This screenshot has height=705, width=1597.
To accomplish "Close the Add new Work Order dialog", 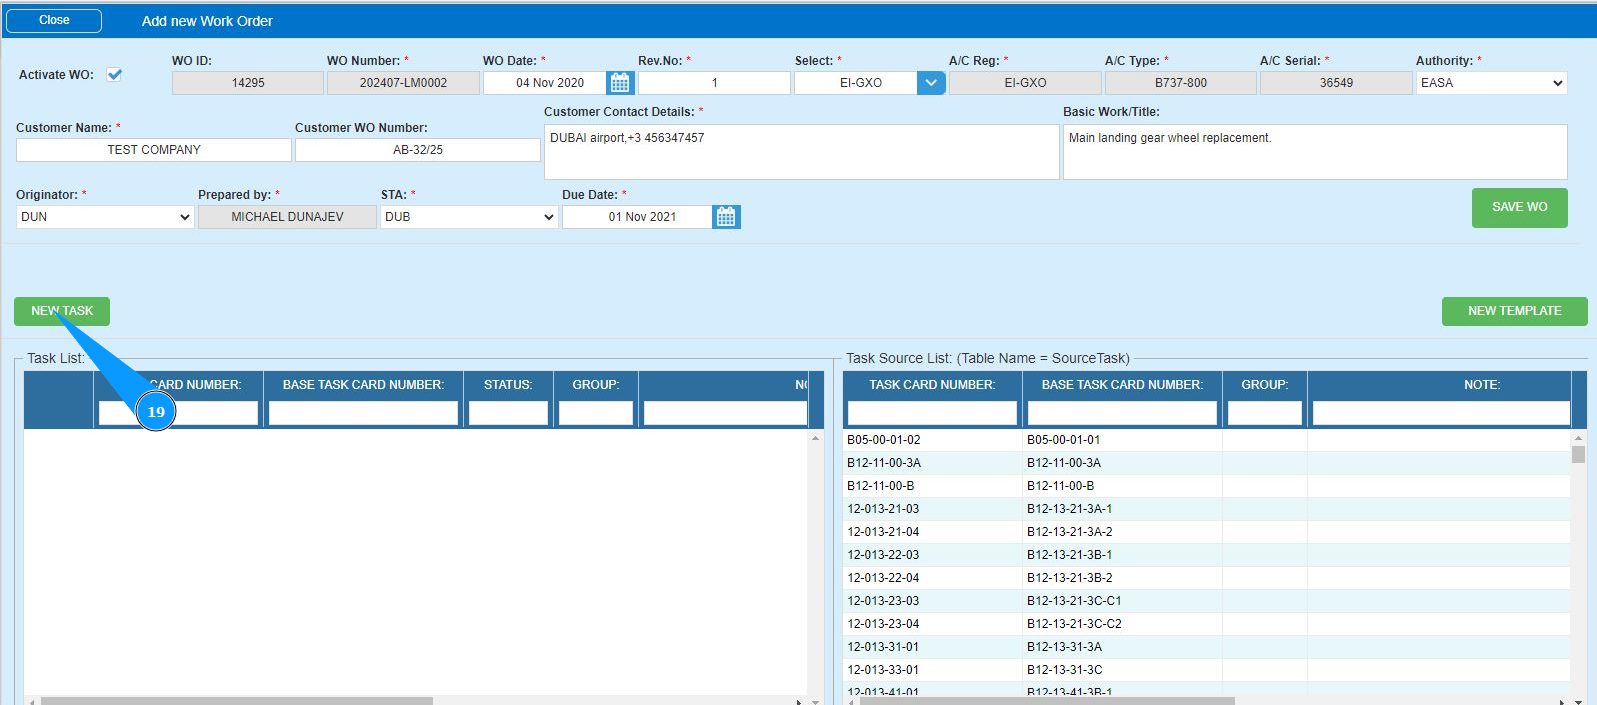I will 54,20.
